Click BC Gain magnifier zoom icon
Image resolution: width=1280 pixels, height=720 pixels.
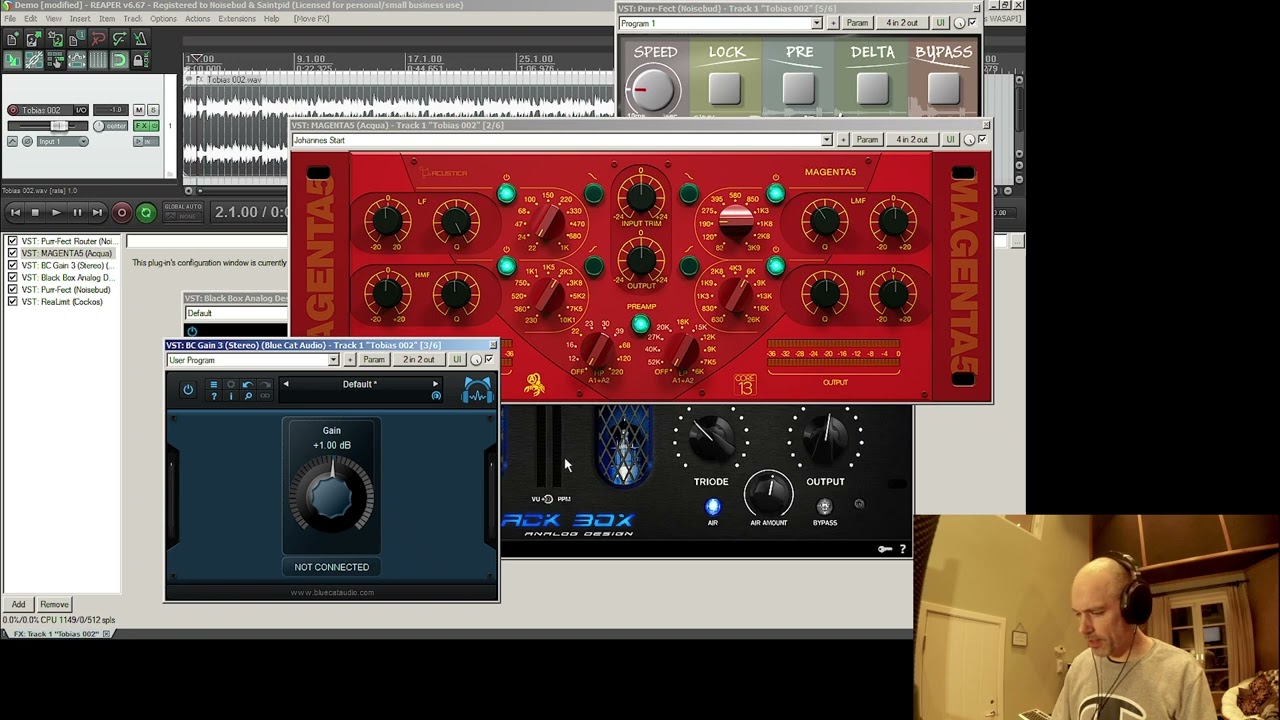pos(248,396)
